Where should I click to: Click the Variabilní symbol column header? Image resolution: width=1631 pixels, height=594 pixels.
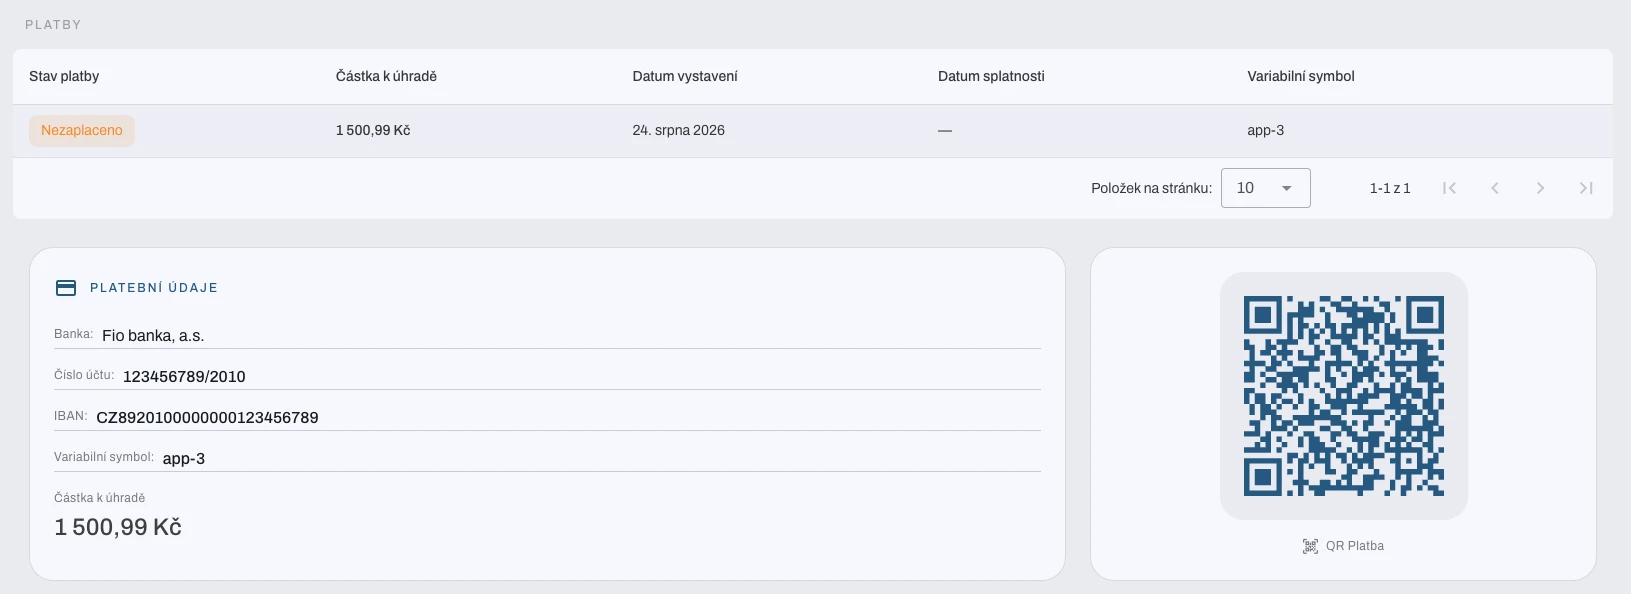coord(1301,76)
